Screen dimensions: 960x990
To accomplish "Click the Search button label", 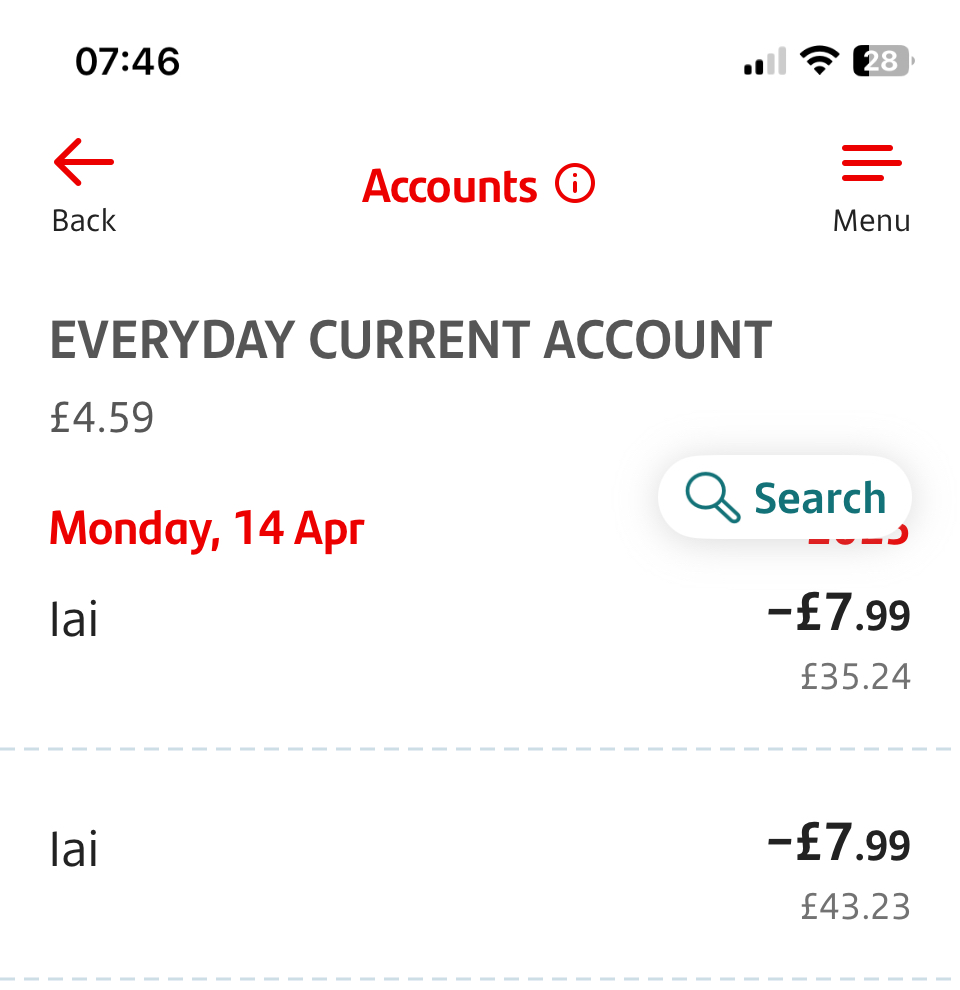I will 820,498.
